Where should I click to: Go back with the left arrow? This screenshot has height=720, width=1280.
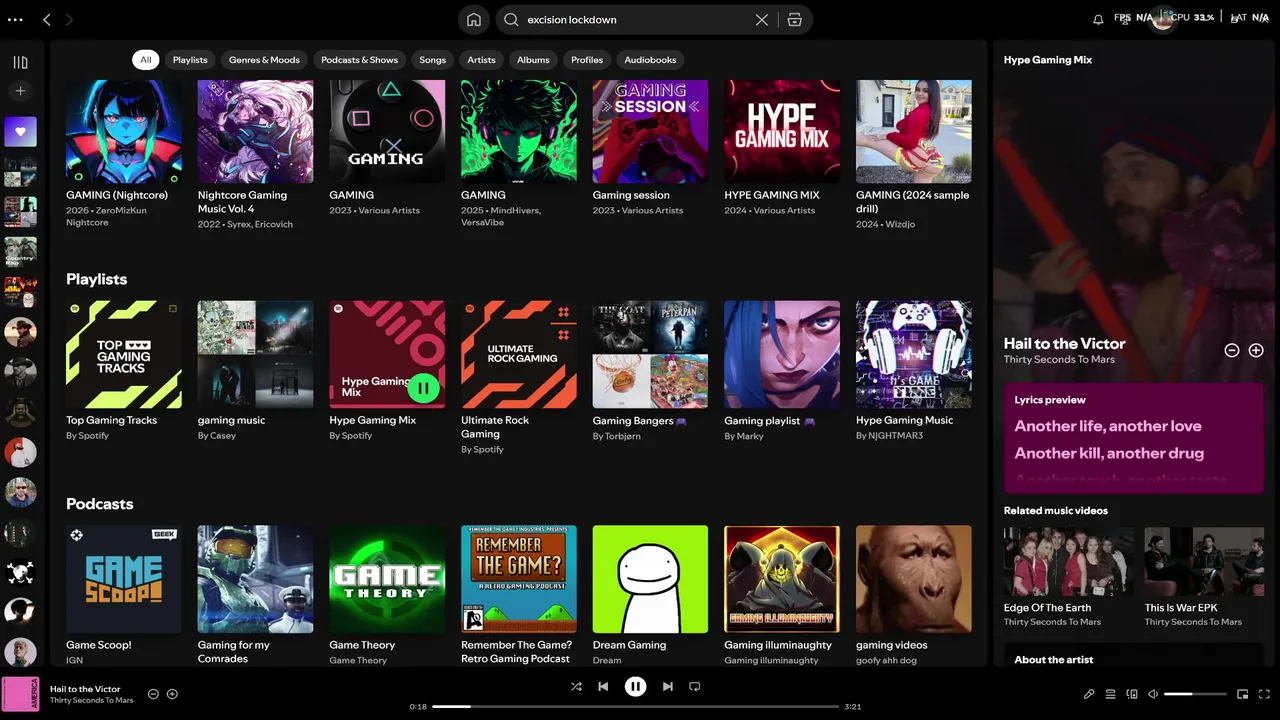coord(47,19)
